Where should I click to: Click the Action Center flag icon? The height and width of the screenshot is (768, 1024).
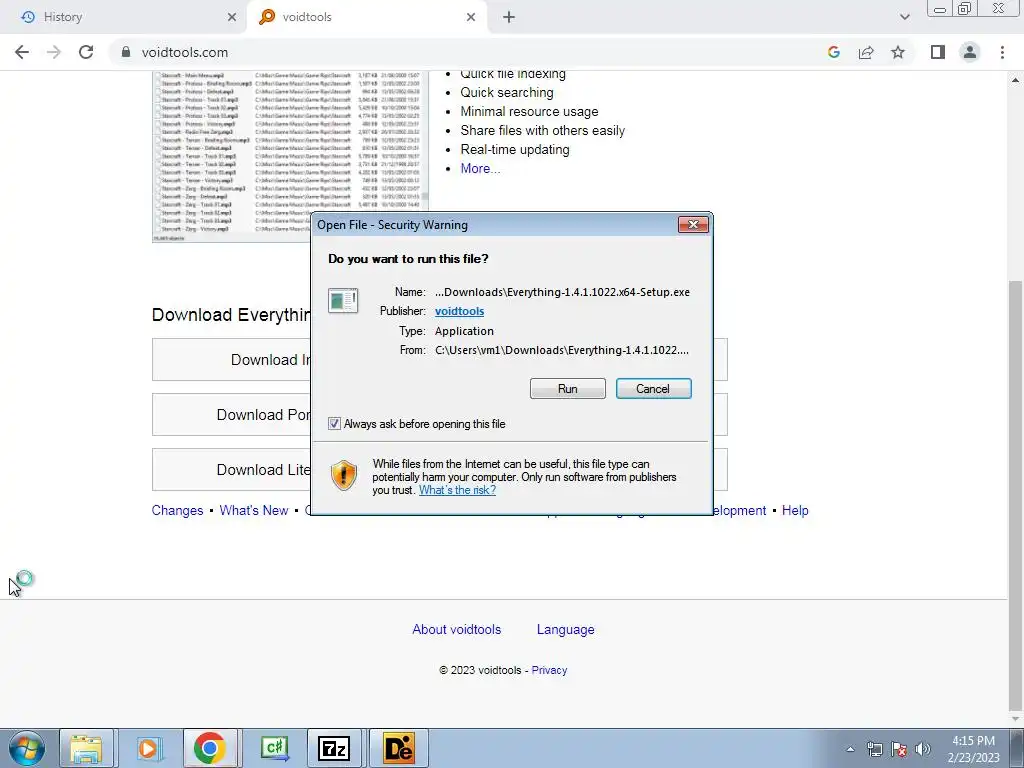point(899,749)
